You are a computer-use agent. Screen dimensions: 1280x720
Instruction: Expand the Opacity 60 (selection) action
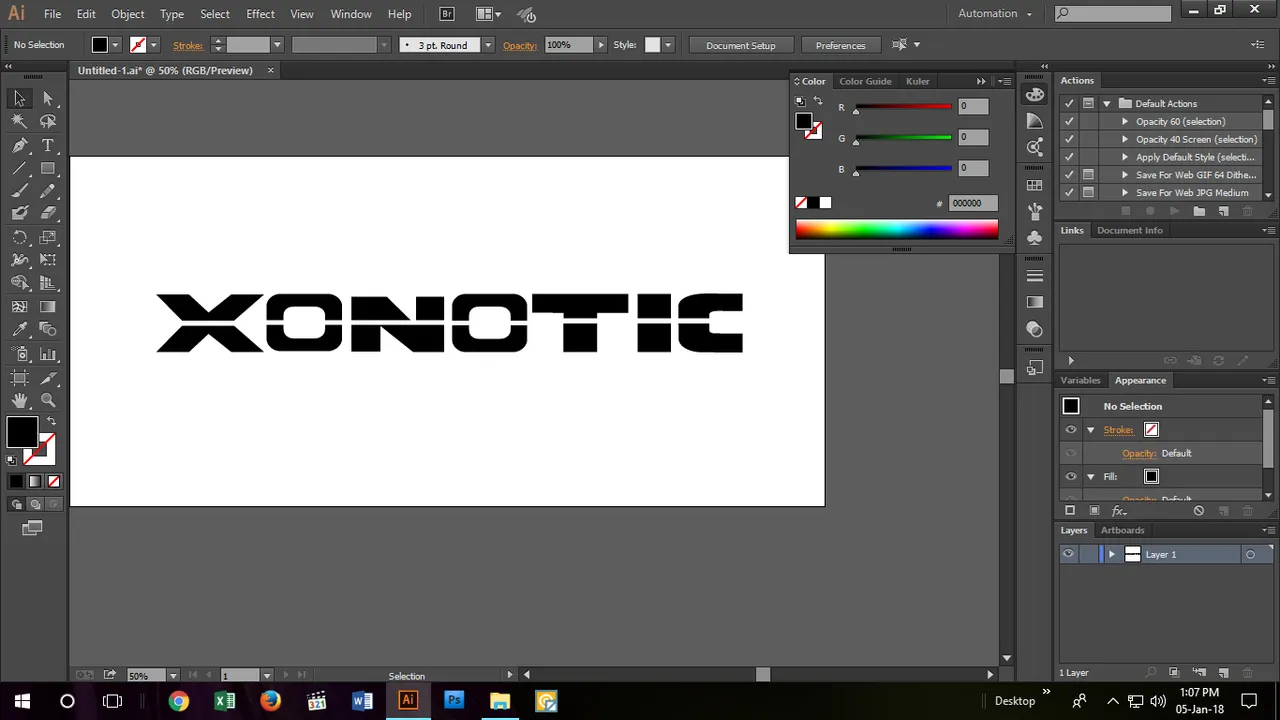pyautogui.click(x=1125, y=122)
